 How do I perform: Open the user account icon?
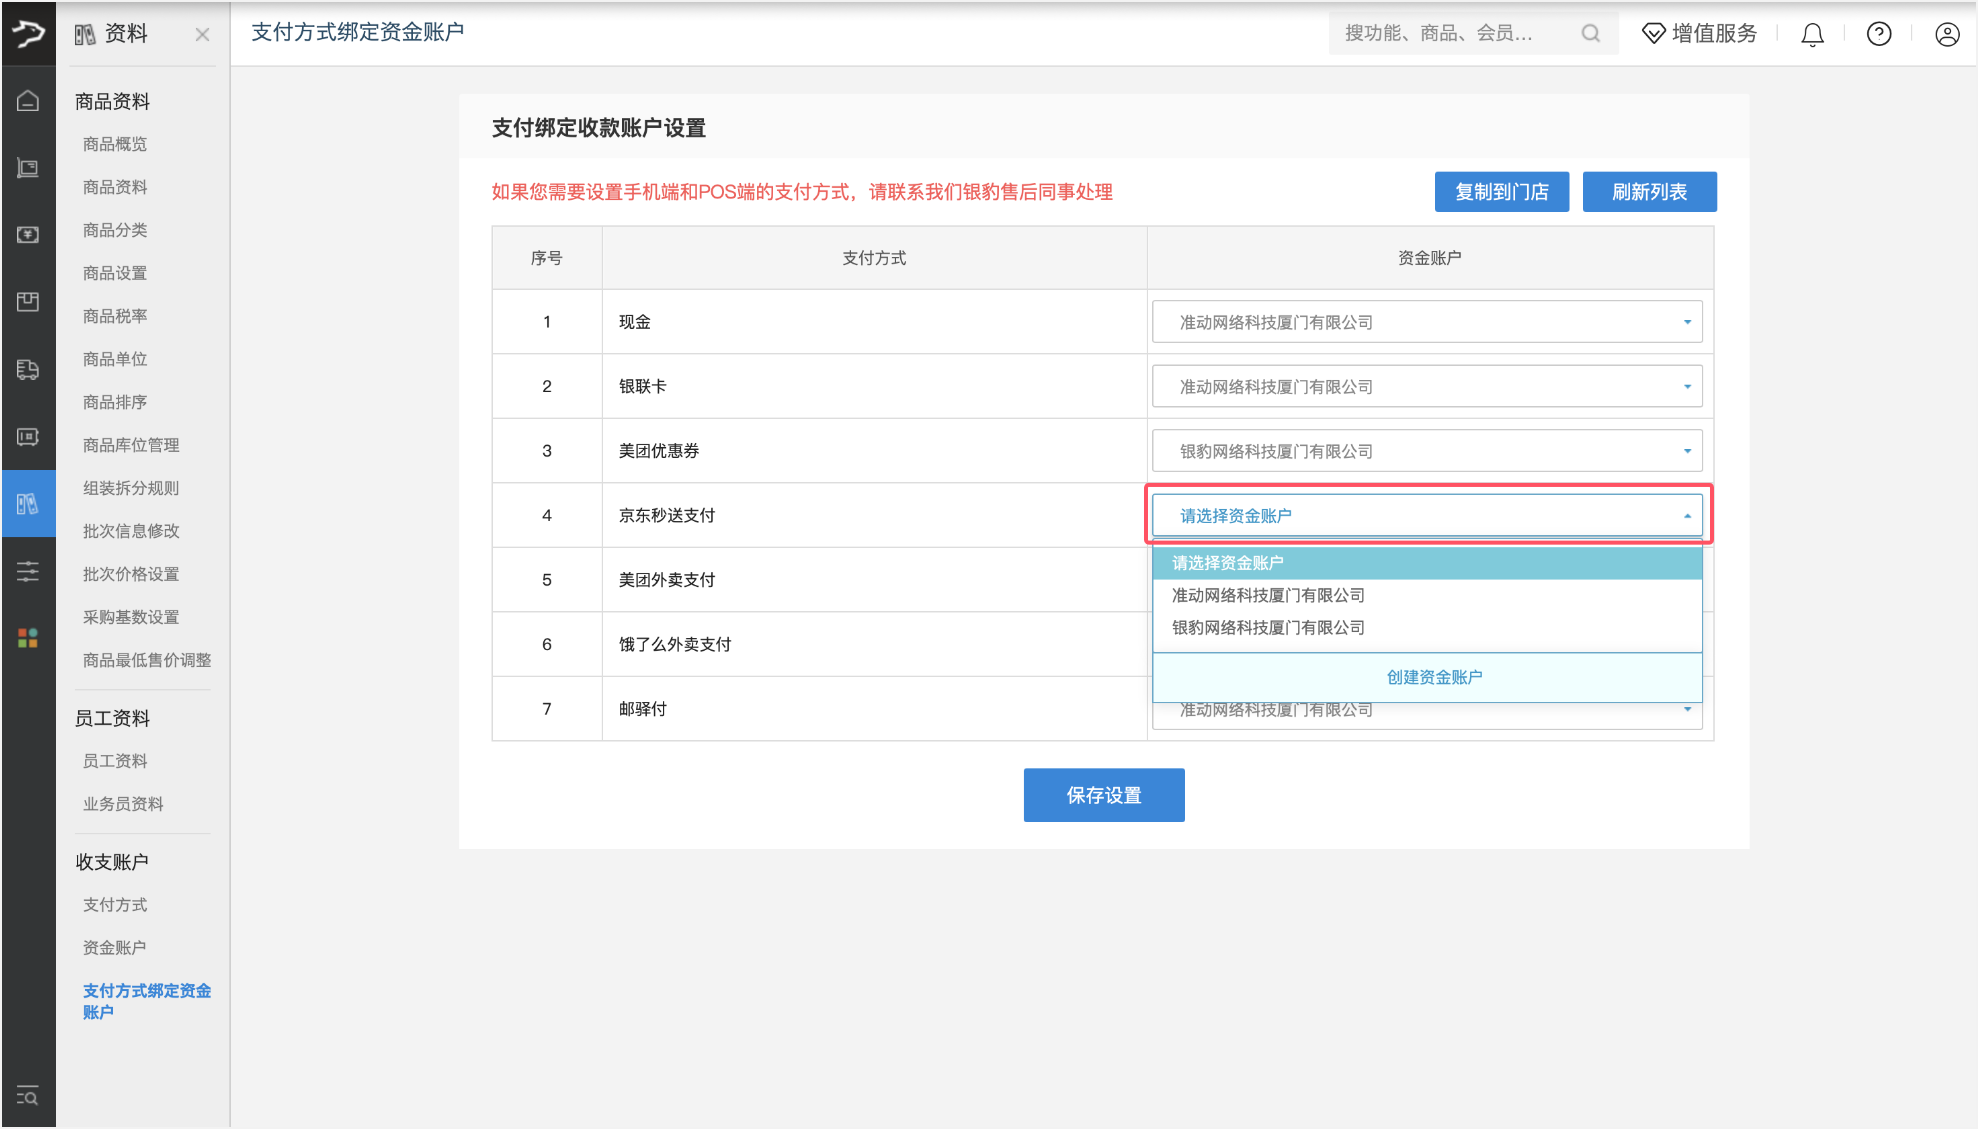1946,33
